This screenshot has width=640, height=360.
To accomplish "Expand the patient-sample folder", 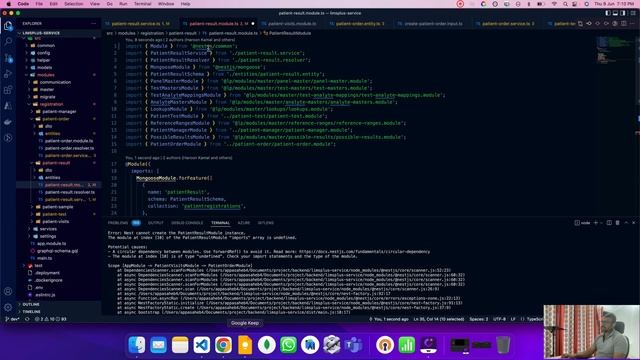I will point(57,207).
